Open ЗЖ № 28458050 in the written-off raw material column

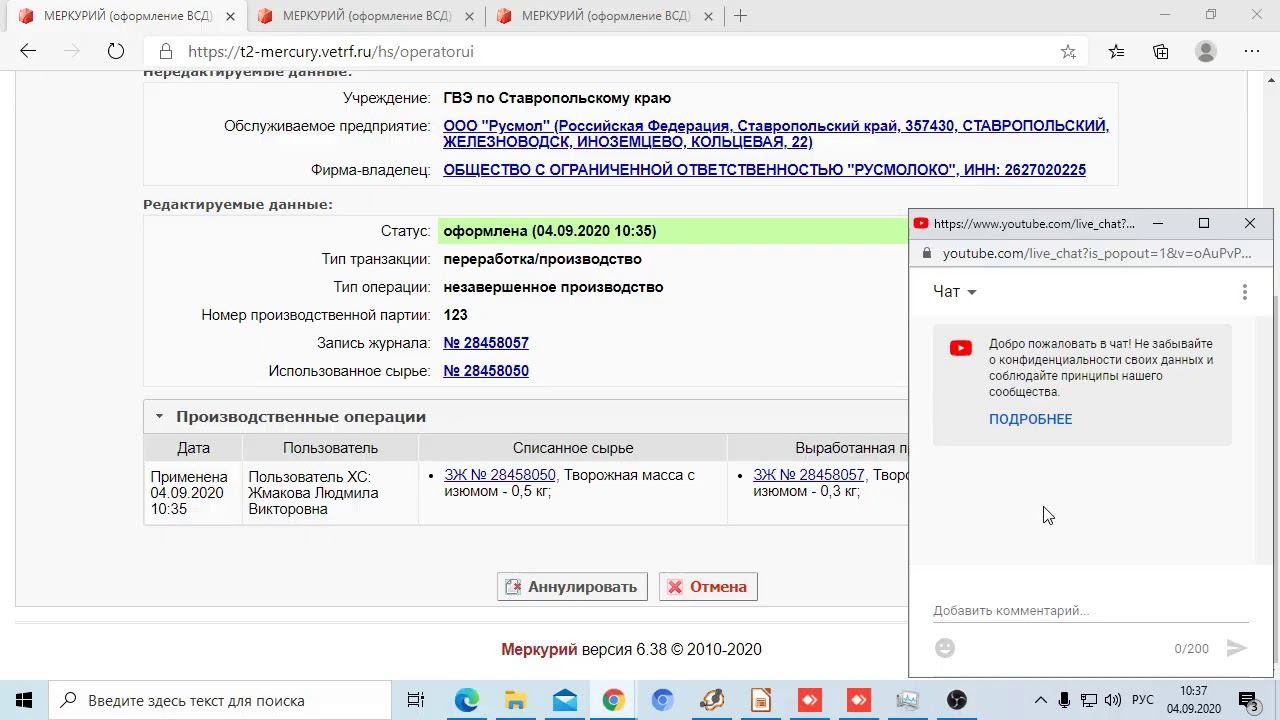click(x=499, y=475)
